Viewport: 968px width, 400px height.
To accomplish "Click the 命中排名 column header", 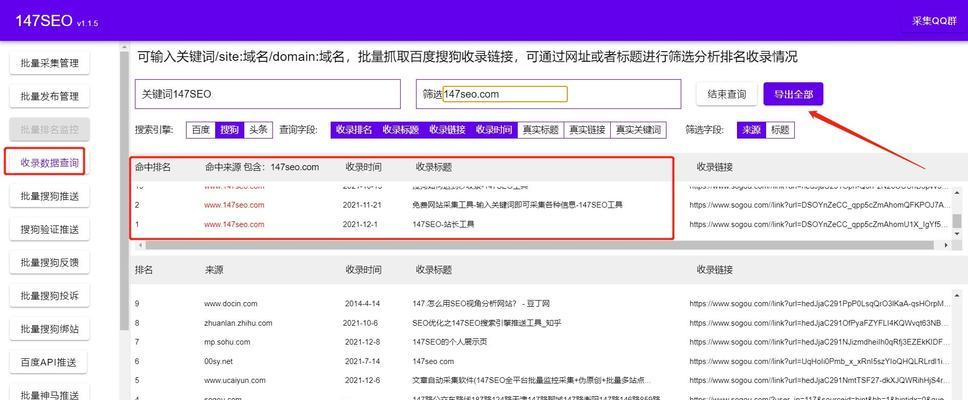I will tap(153, 167).
